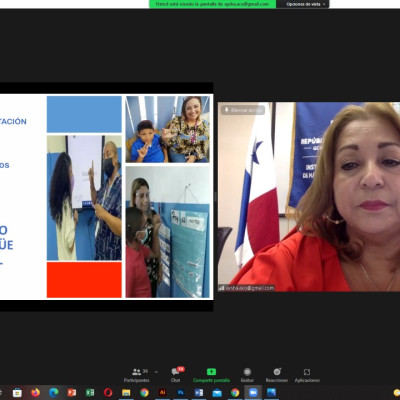400x400 pixels.
Task: Click the green Compartir pantalla button
Action: pos(211,375)
